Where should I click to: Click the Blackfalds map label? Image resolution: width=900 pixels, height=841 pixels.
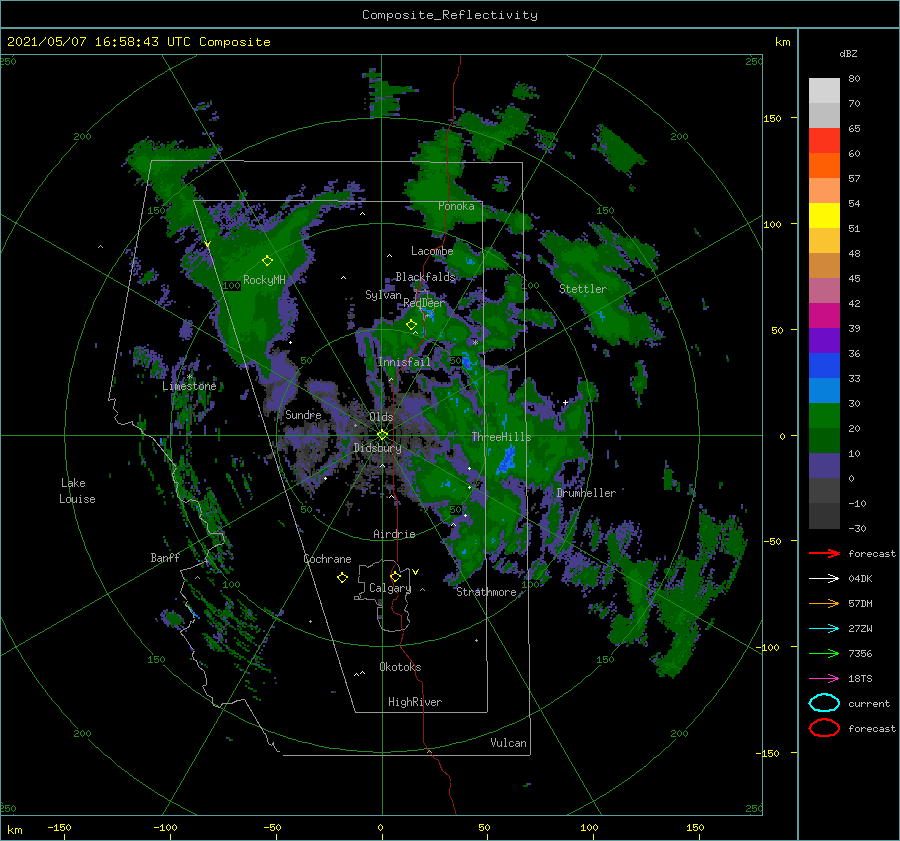coord(425,277)
